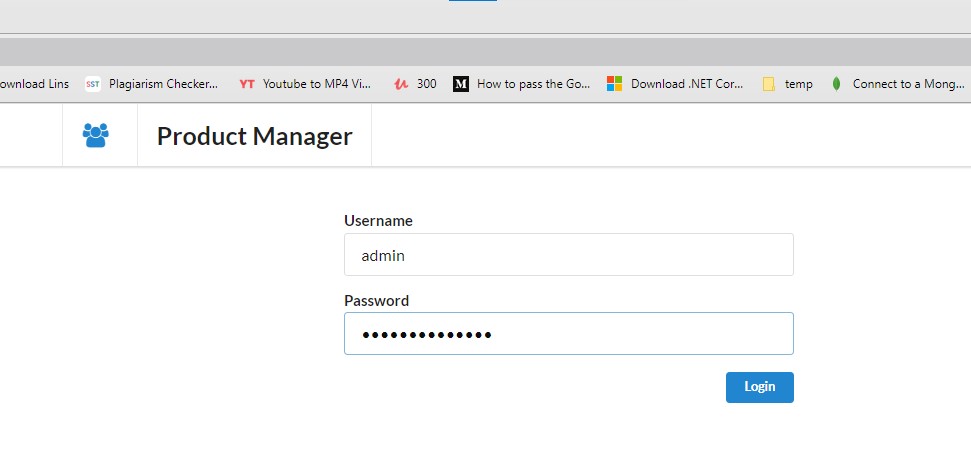971x463 pixels.
Task: Click the Product Manager header title
Action: [254, 136]
